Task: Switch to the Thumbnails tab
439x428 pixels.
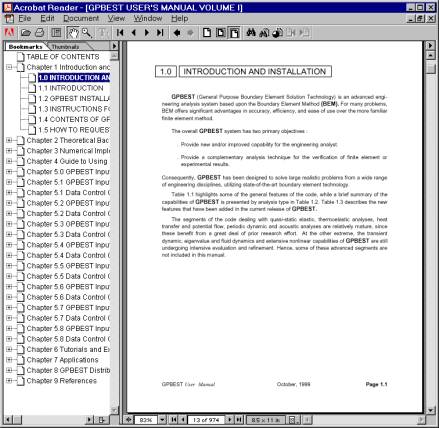Action: pos(65,47)
